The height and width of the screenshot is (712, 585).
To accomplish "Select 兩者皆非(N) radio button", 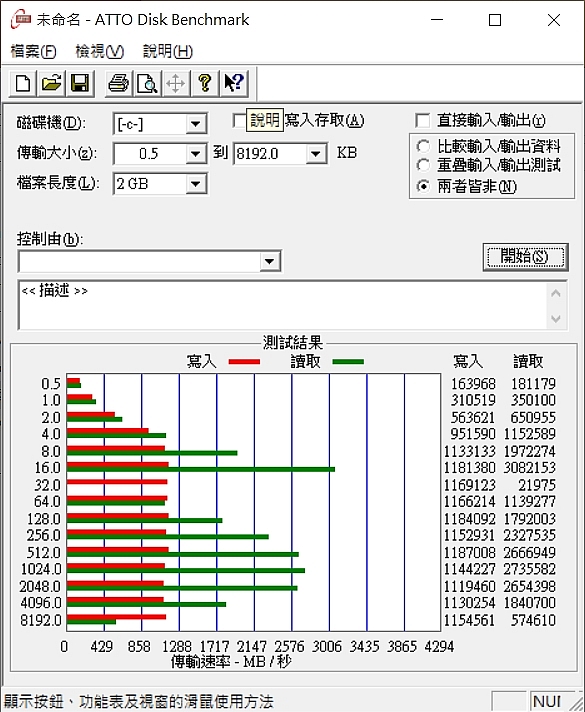I will (x=423, y=186).
